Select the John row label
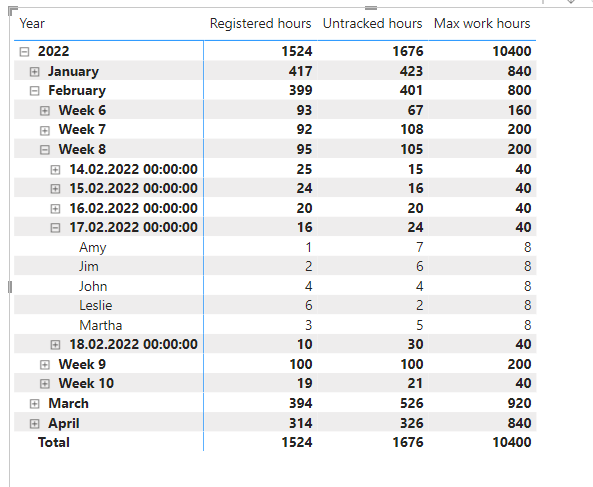The height and width of the screenshot is (487, 593). (93, 286)
